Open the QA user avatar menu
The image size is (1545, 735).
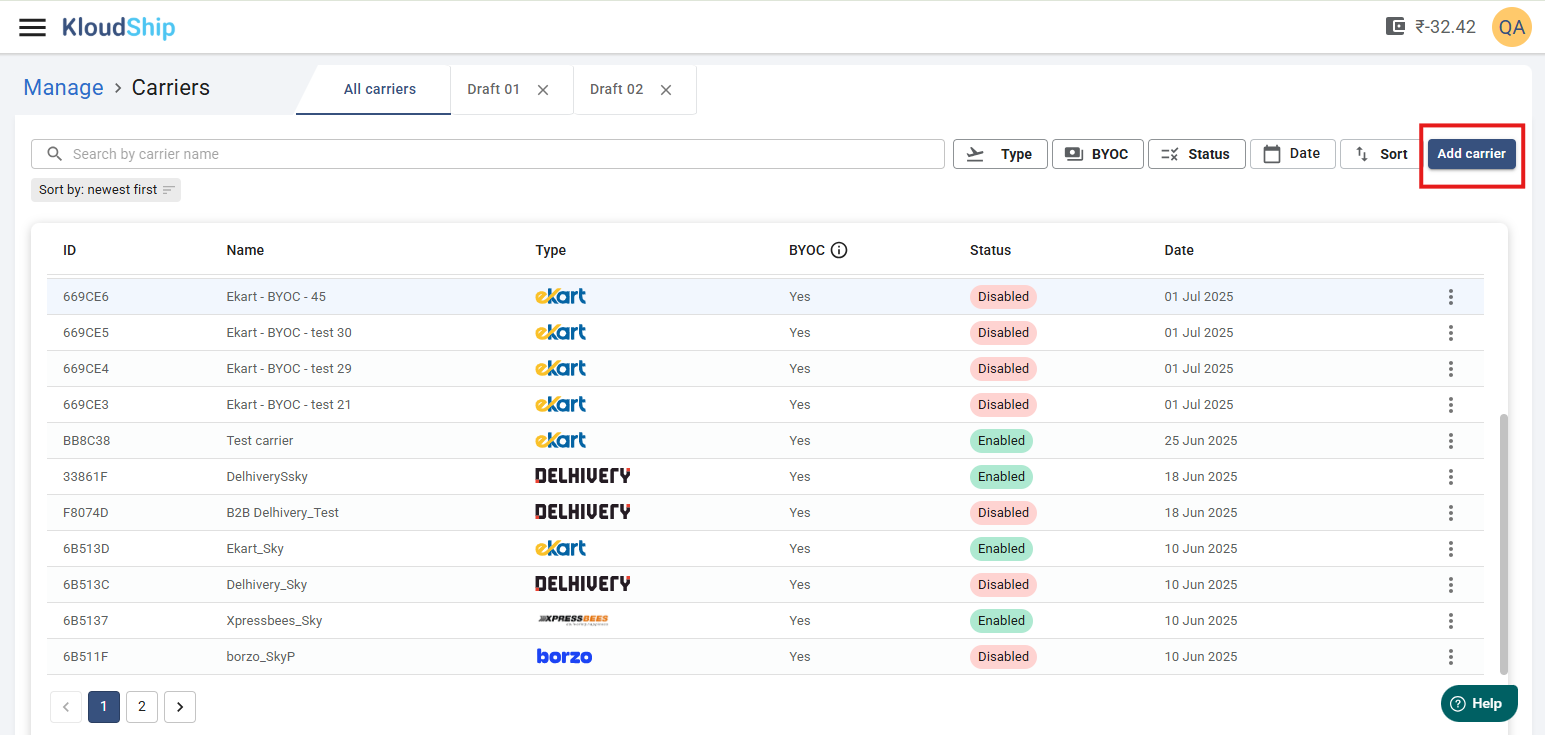click(1511, 27)
